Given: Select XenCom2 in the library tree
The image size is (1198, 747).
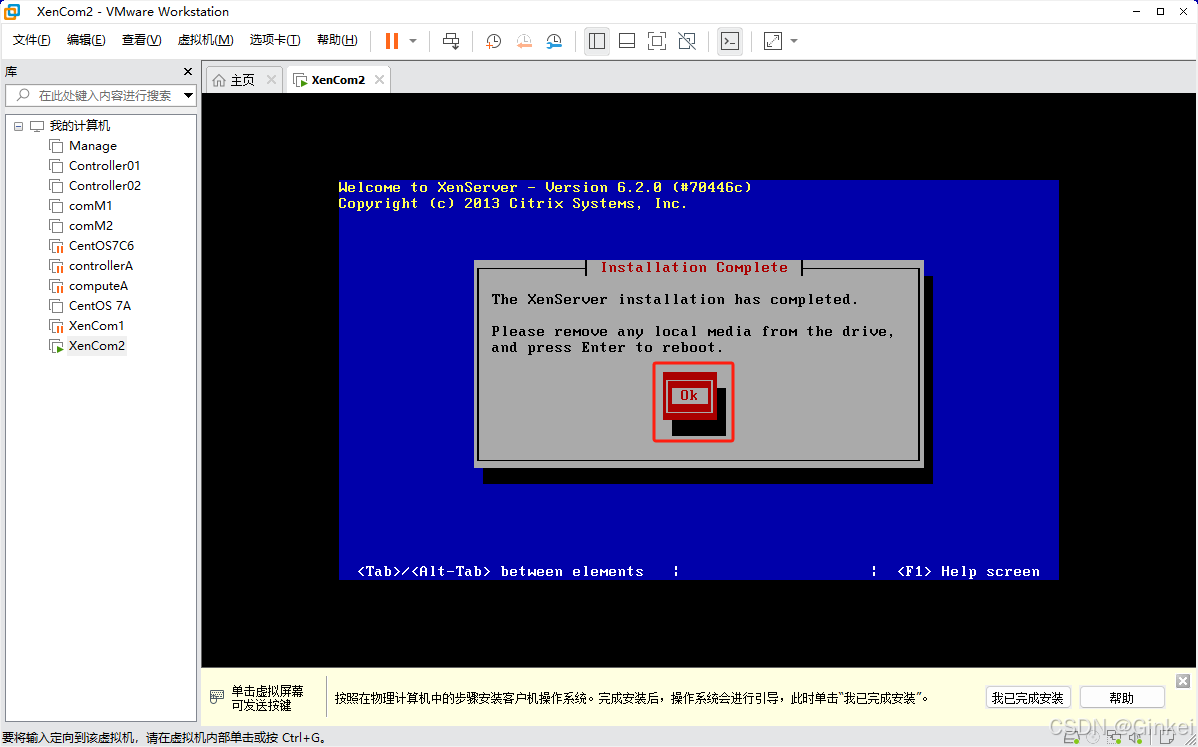Looking at the screenshot, I should pyautogui.click(x=96, y=345).
